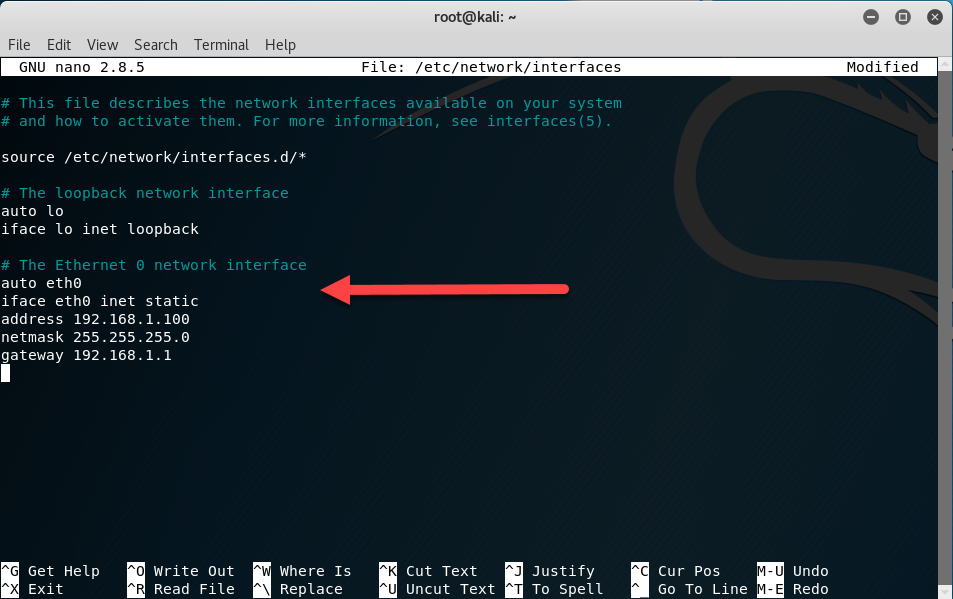Click Cut Text shortcut

tap(440, 571)
